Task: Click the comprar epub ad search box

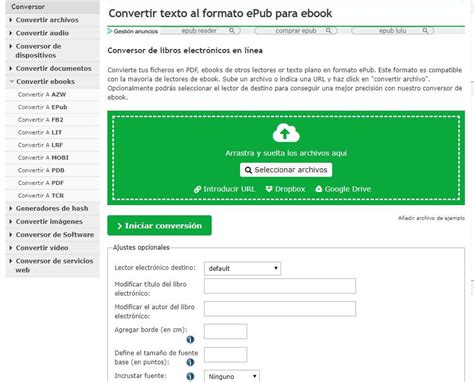Action: 296,31
